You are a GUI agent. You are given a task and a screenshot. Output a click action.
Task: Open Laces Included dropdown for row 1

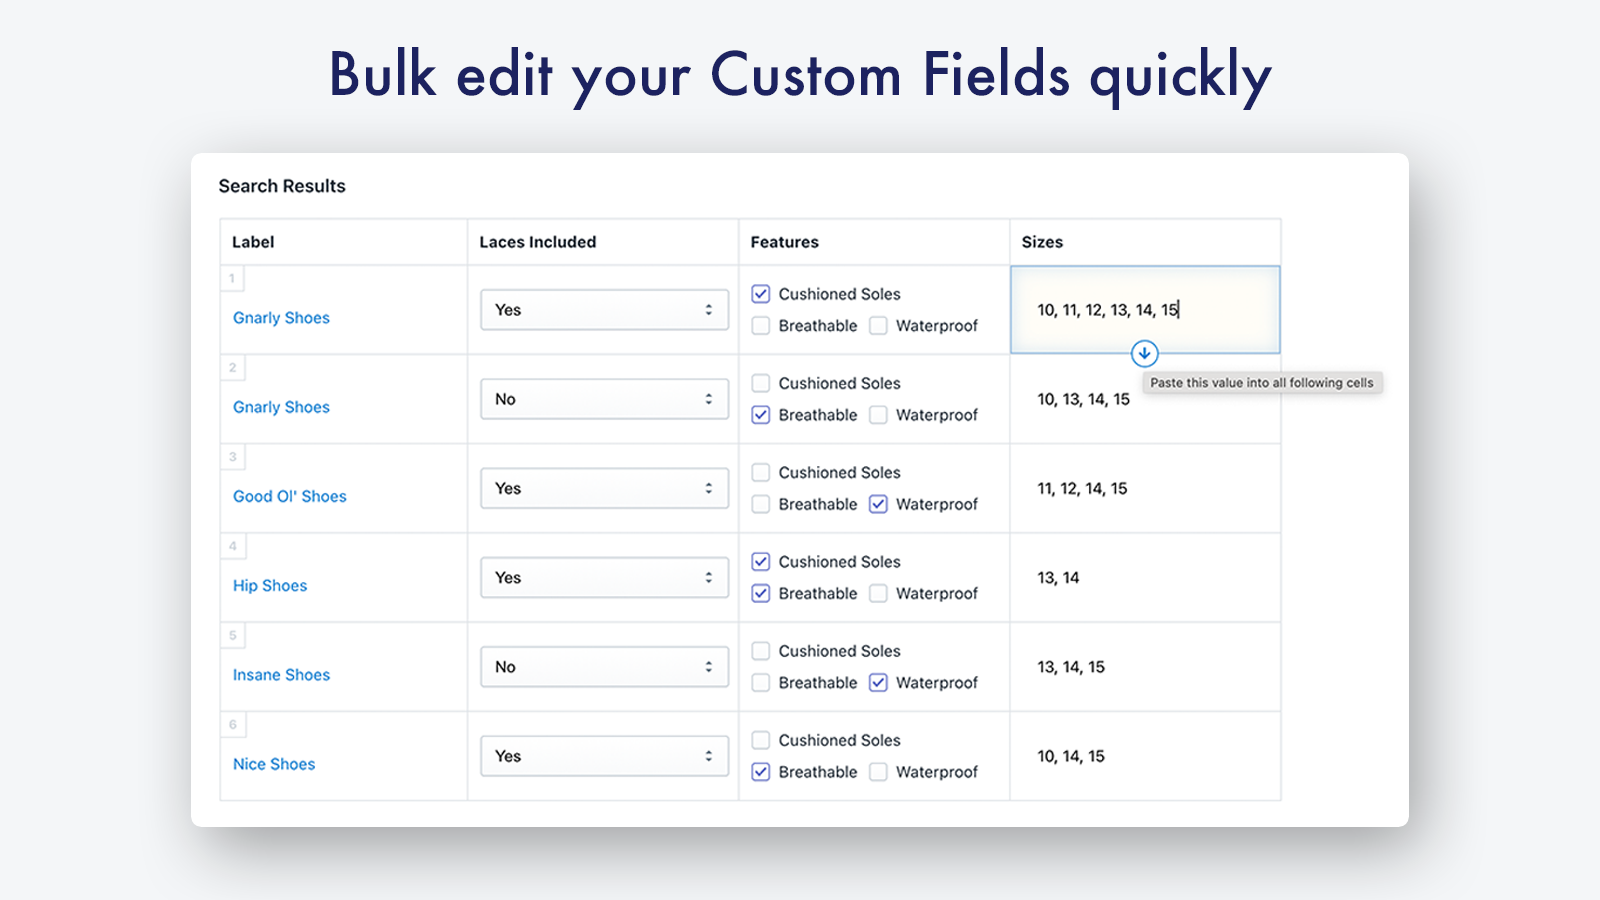pyautogui.click(x=604, y=310)
